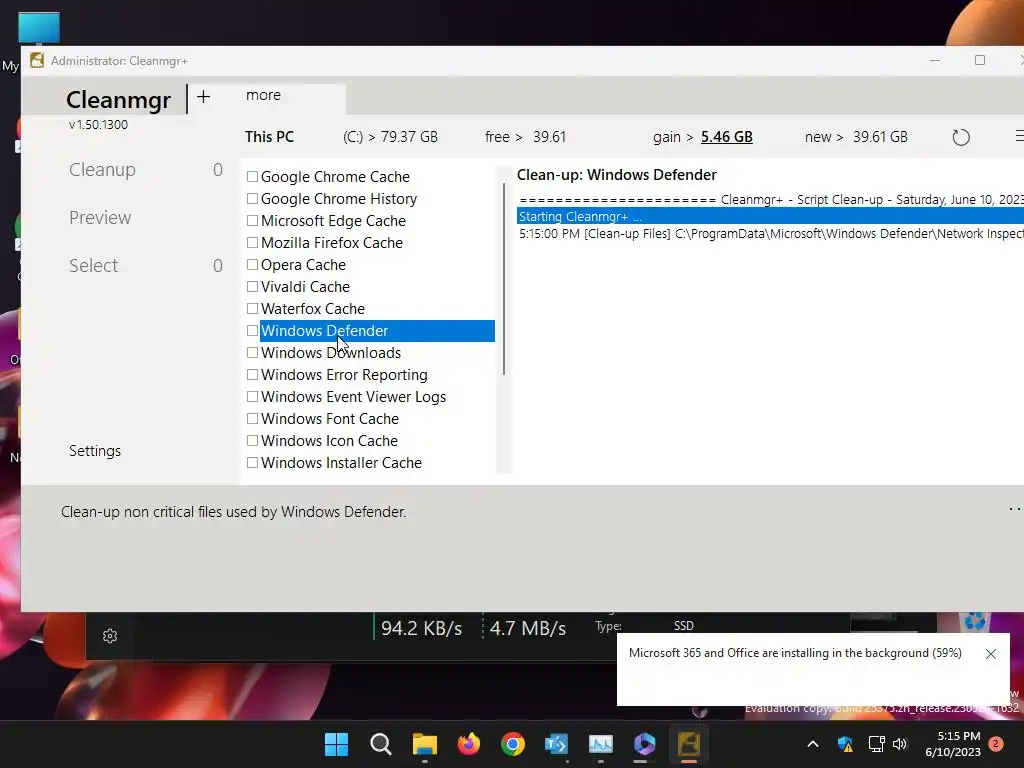Check the Vivaldi Cache checkbox
Screen dimensions: 1024x768
[x=252, y=287]
